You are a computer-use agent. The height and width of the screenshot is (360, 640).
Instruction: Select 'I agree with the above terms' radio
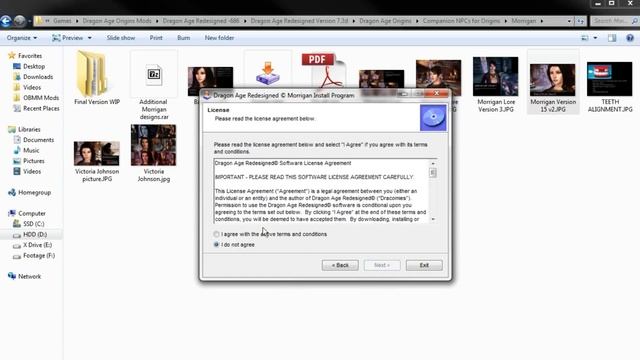point(216,234)
